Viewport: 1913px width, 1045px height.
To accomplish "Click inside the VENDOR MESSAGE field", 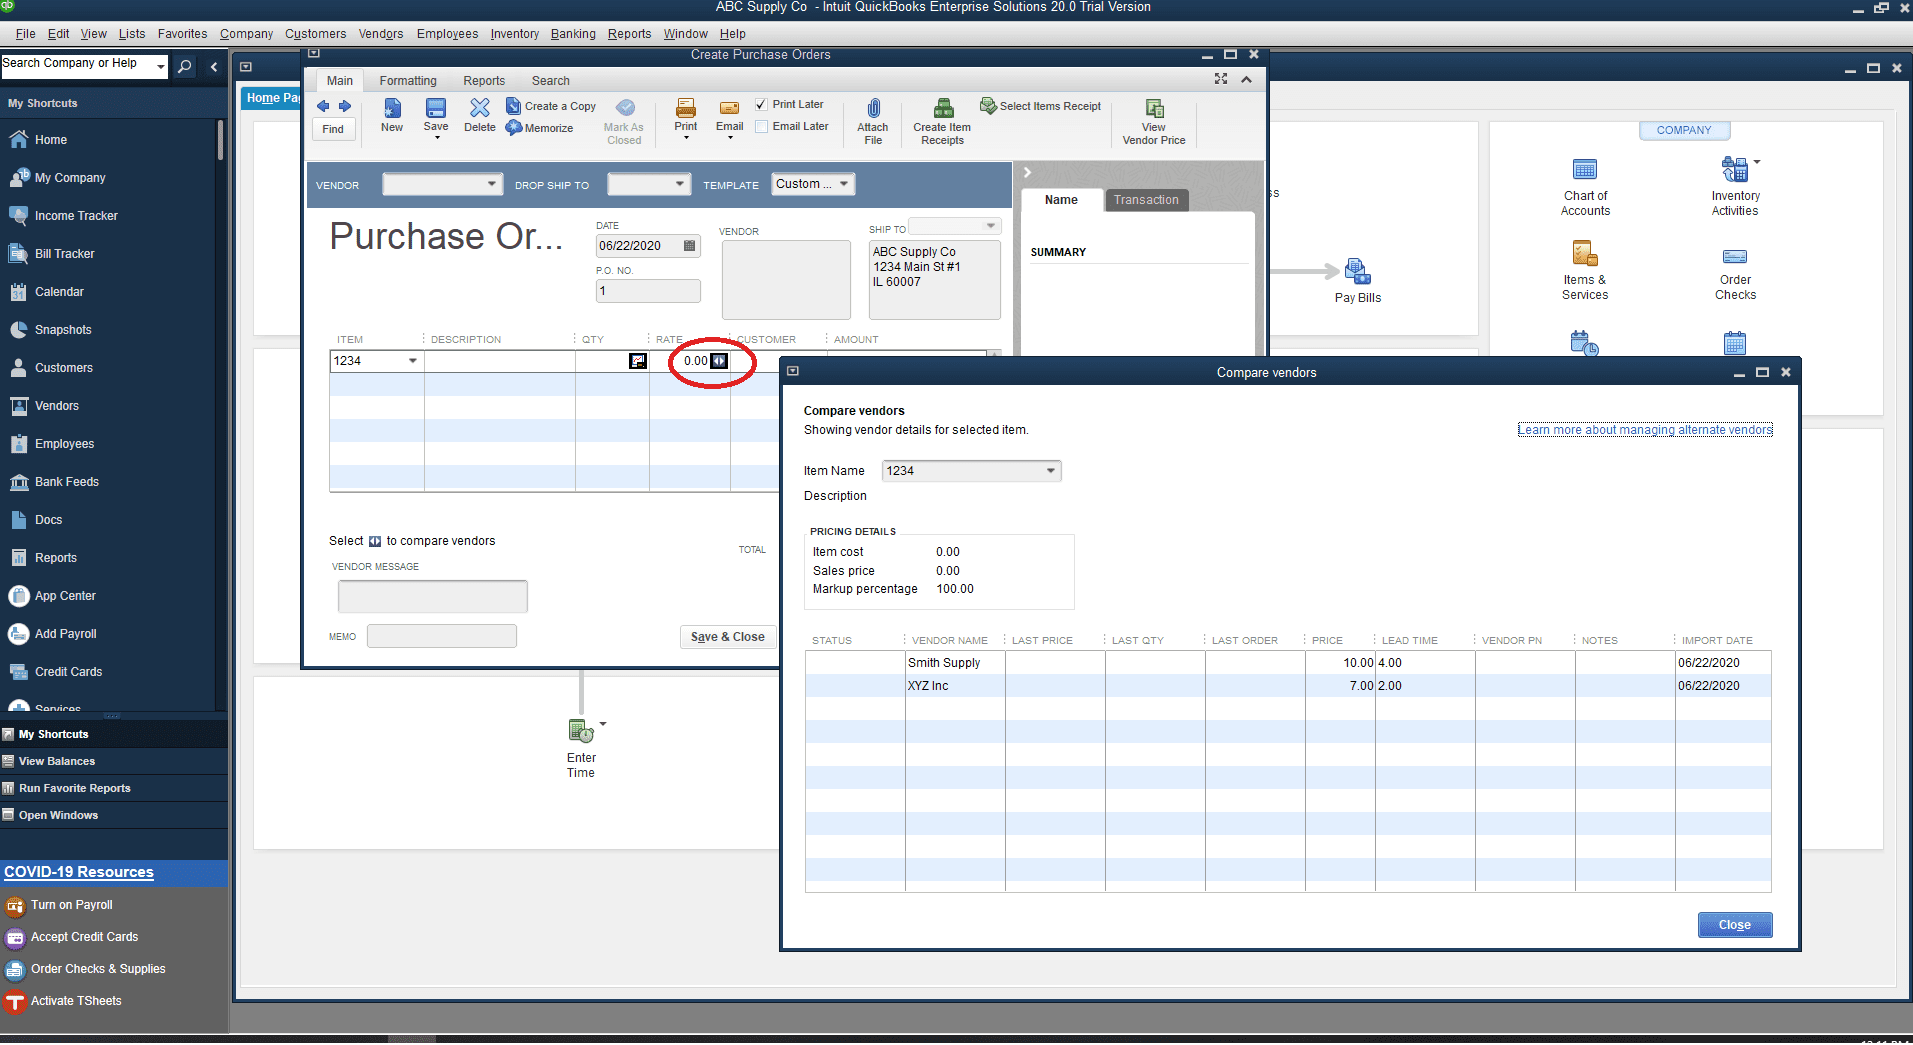I will [x=432, y=596].
